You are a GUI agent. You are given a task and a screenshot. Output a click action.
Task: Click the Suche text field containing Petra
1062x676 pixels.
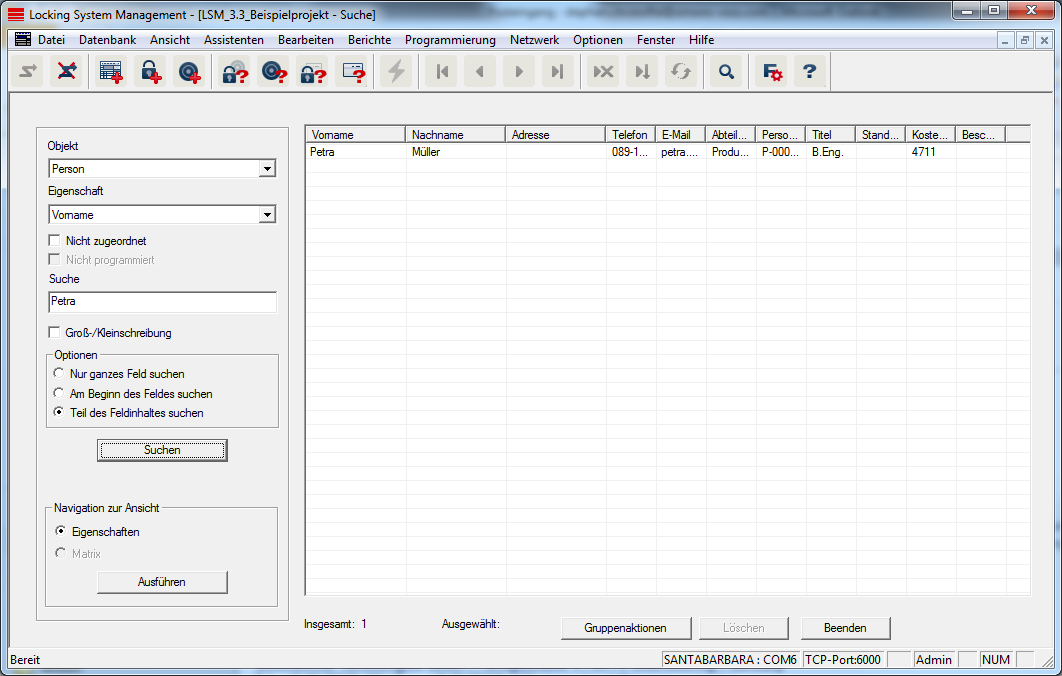tap(162, 301)
